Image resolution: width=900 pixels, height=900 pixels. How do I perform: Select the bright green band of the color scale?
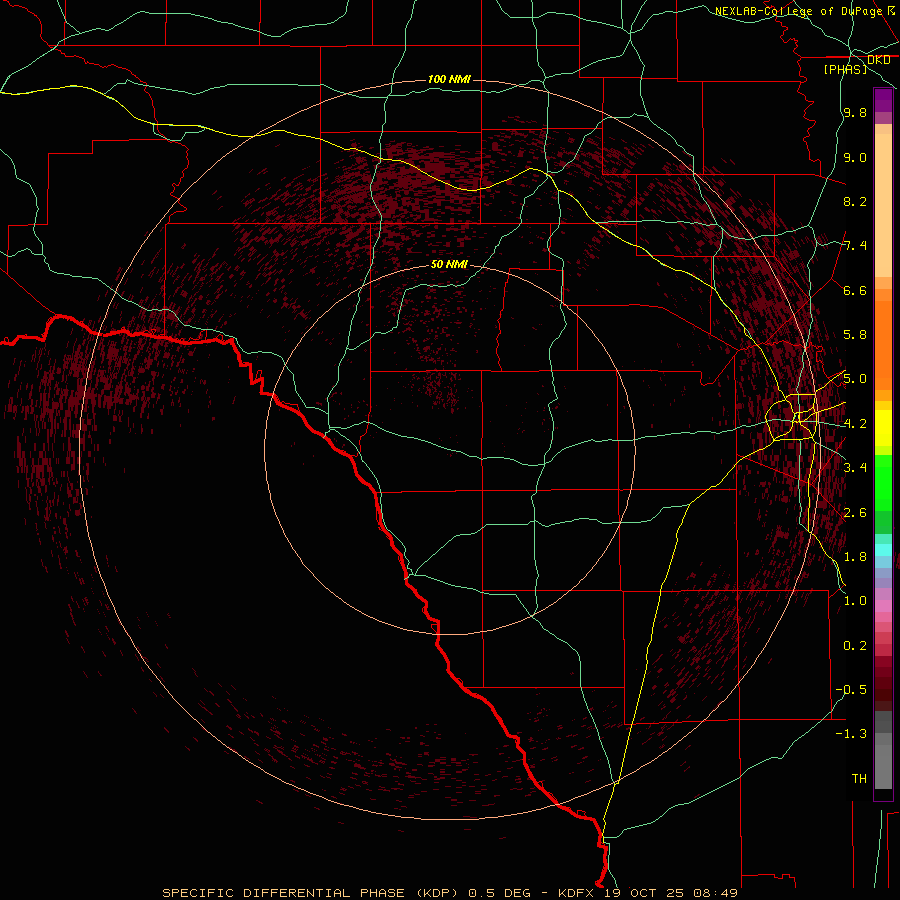tap(883, 483)
